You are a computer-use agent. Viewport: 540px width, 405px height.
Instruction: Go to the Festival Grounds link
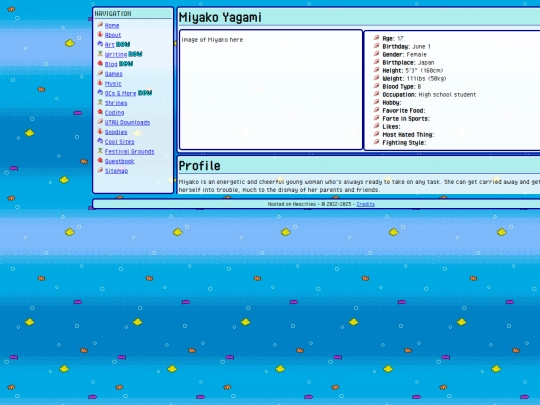click(x=129, y=152)
